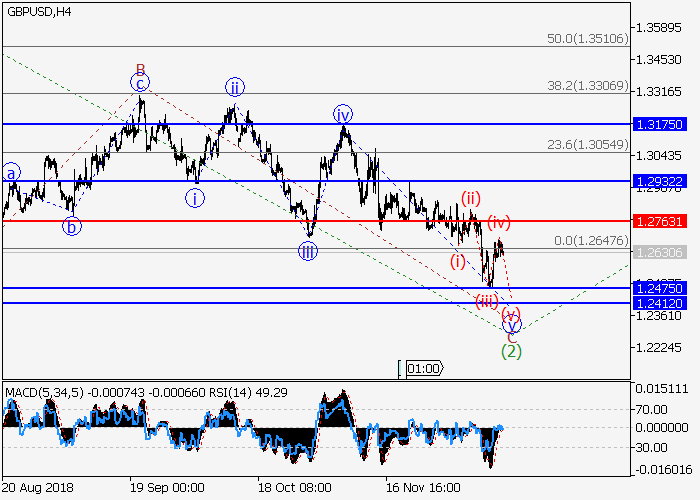The image size is (700, 500).
Task: Select the blue 1.24120 price level tag
Action: click(658, 302)
